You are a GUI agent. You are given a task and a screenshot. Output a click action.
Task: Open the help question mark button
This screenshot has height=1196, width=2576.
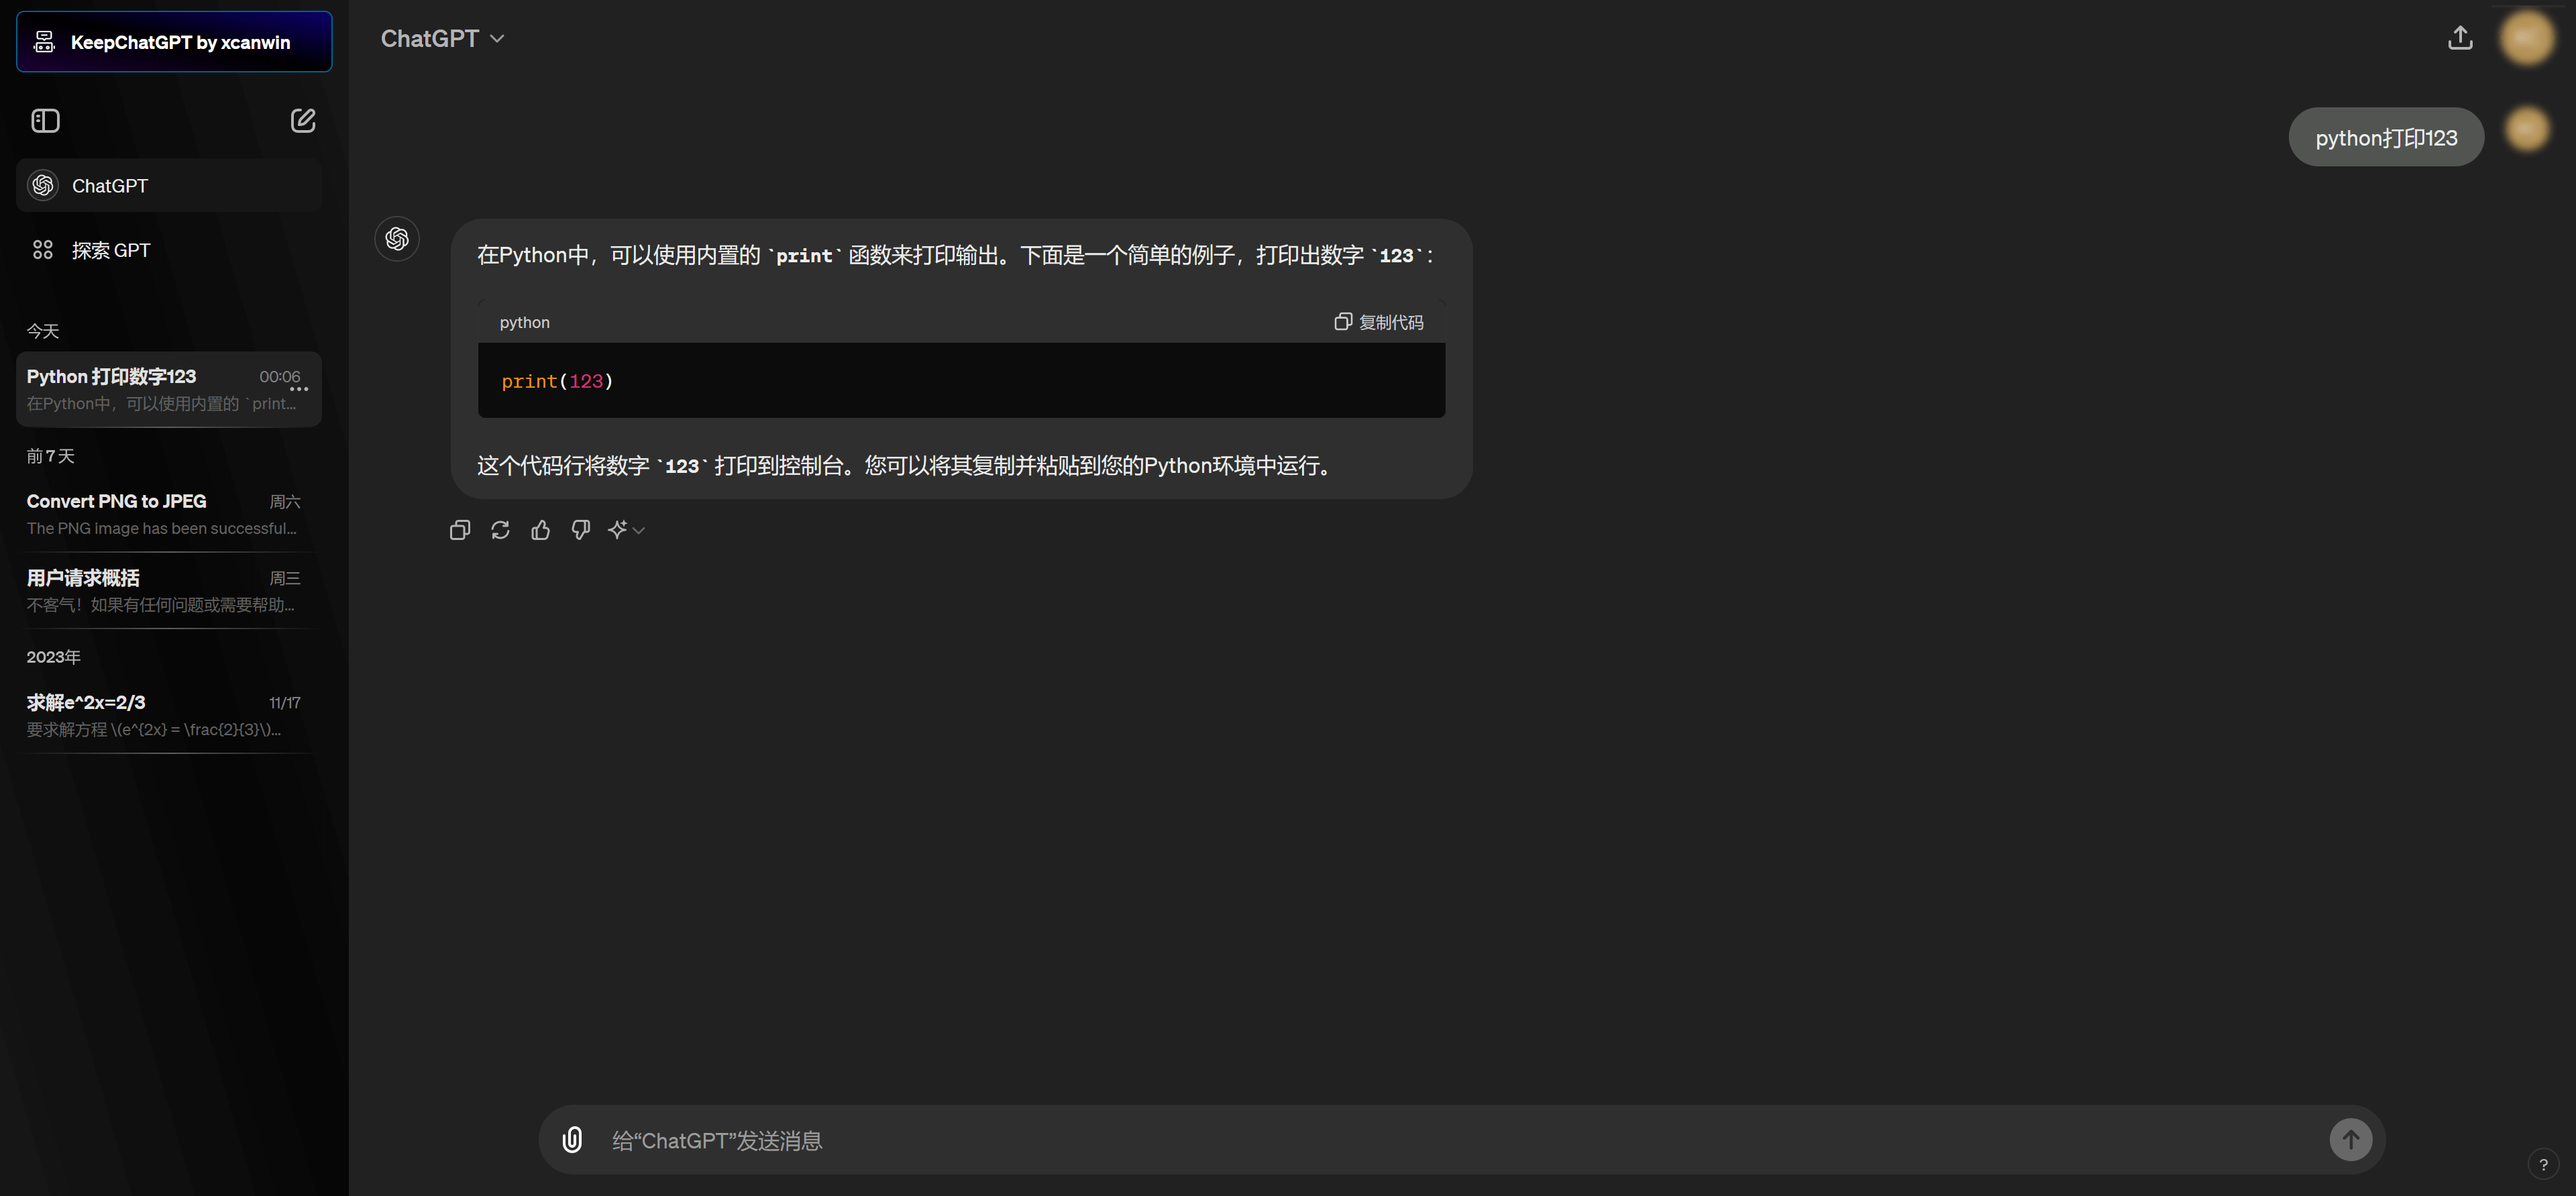[2543, 1164]
